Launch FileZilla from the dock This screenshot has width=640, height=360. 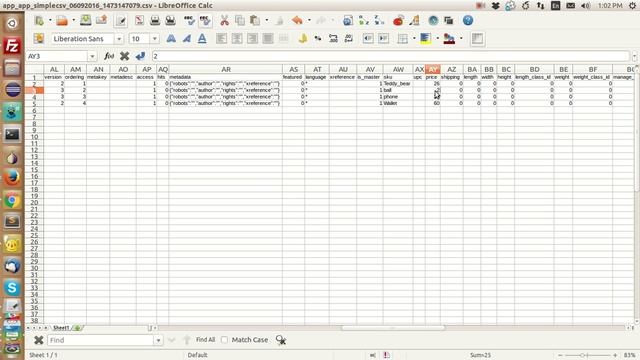click(12, 46)
